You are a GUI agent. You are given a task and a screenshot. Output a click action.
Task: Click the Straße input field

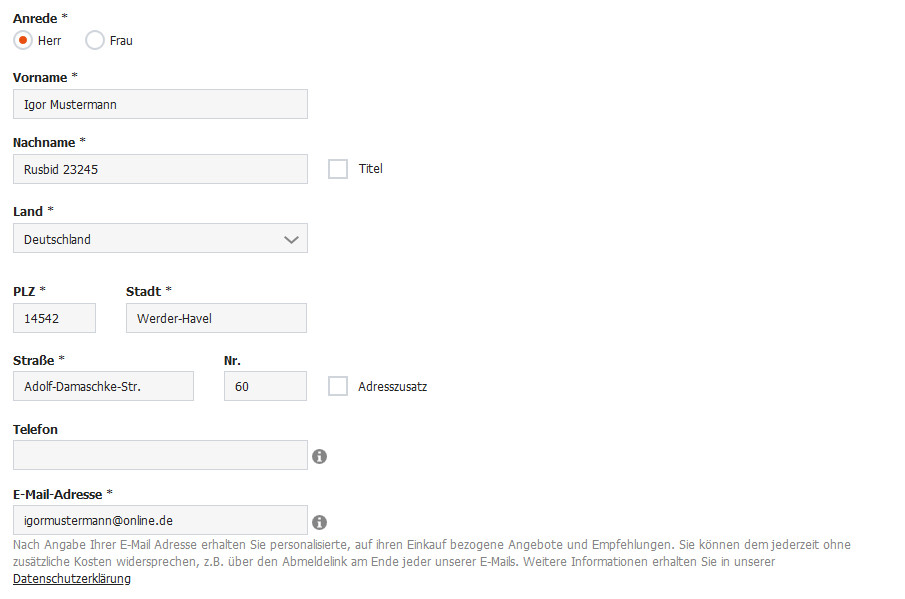[103, 386]
